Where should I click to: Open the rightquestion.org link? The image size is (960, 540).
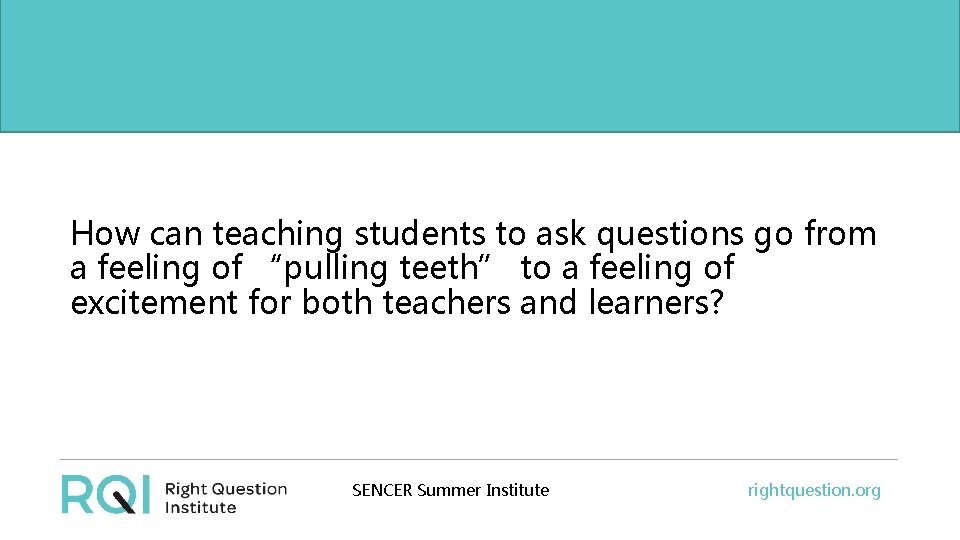pyautogui.click(x=814, y=490)
